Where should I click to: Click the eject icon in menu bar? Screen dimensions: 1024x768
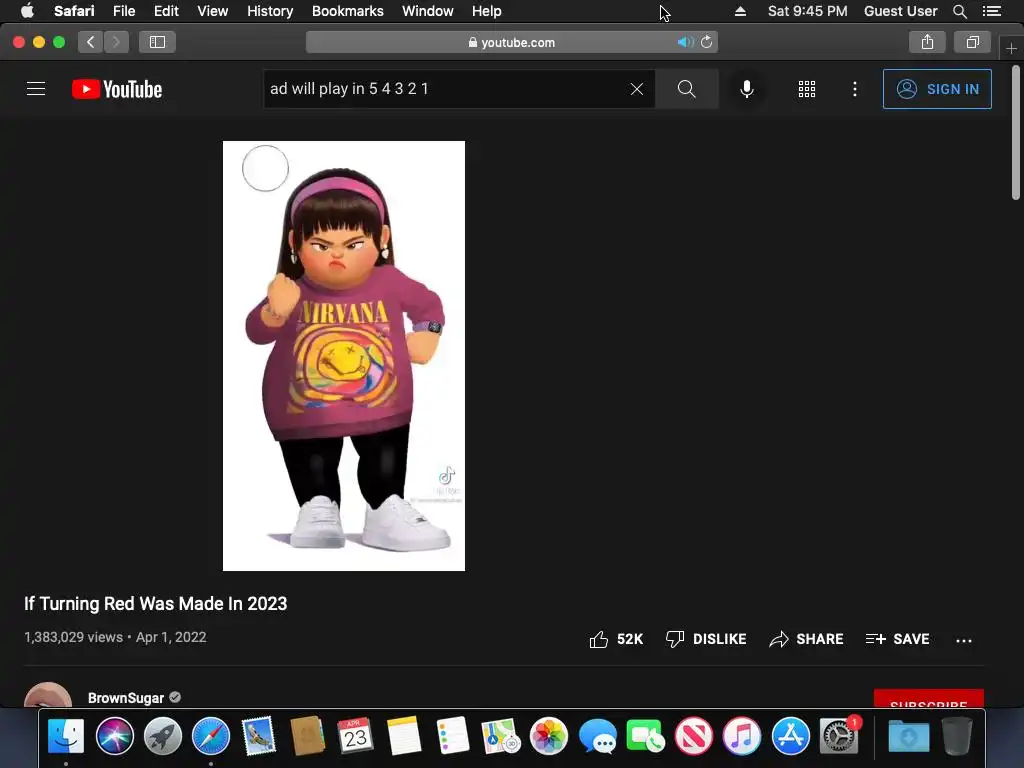click(740, 11)
